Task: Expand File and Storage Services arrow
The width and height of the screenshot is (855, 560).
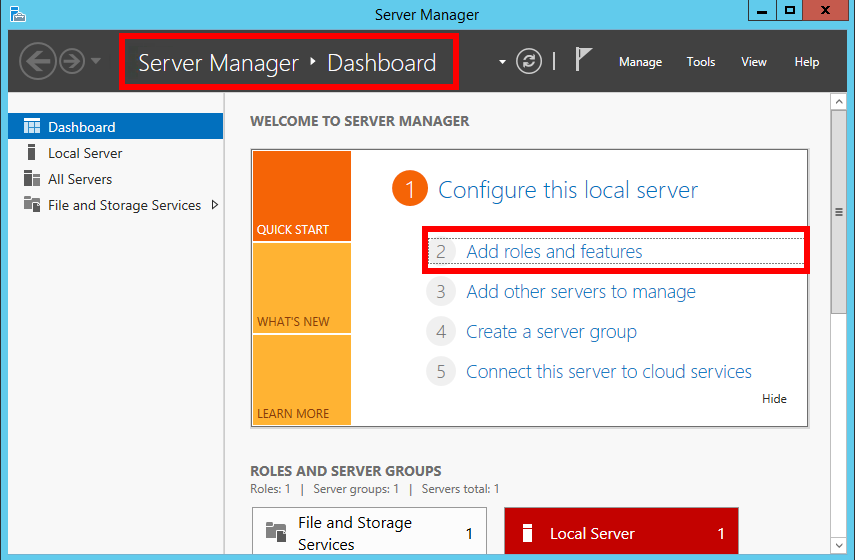Action: [x=214, y=205]
